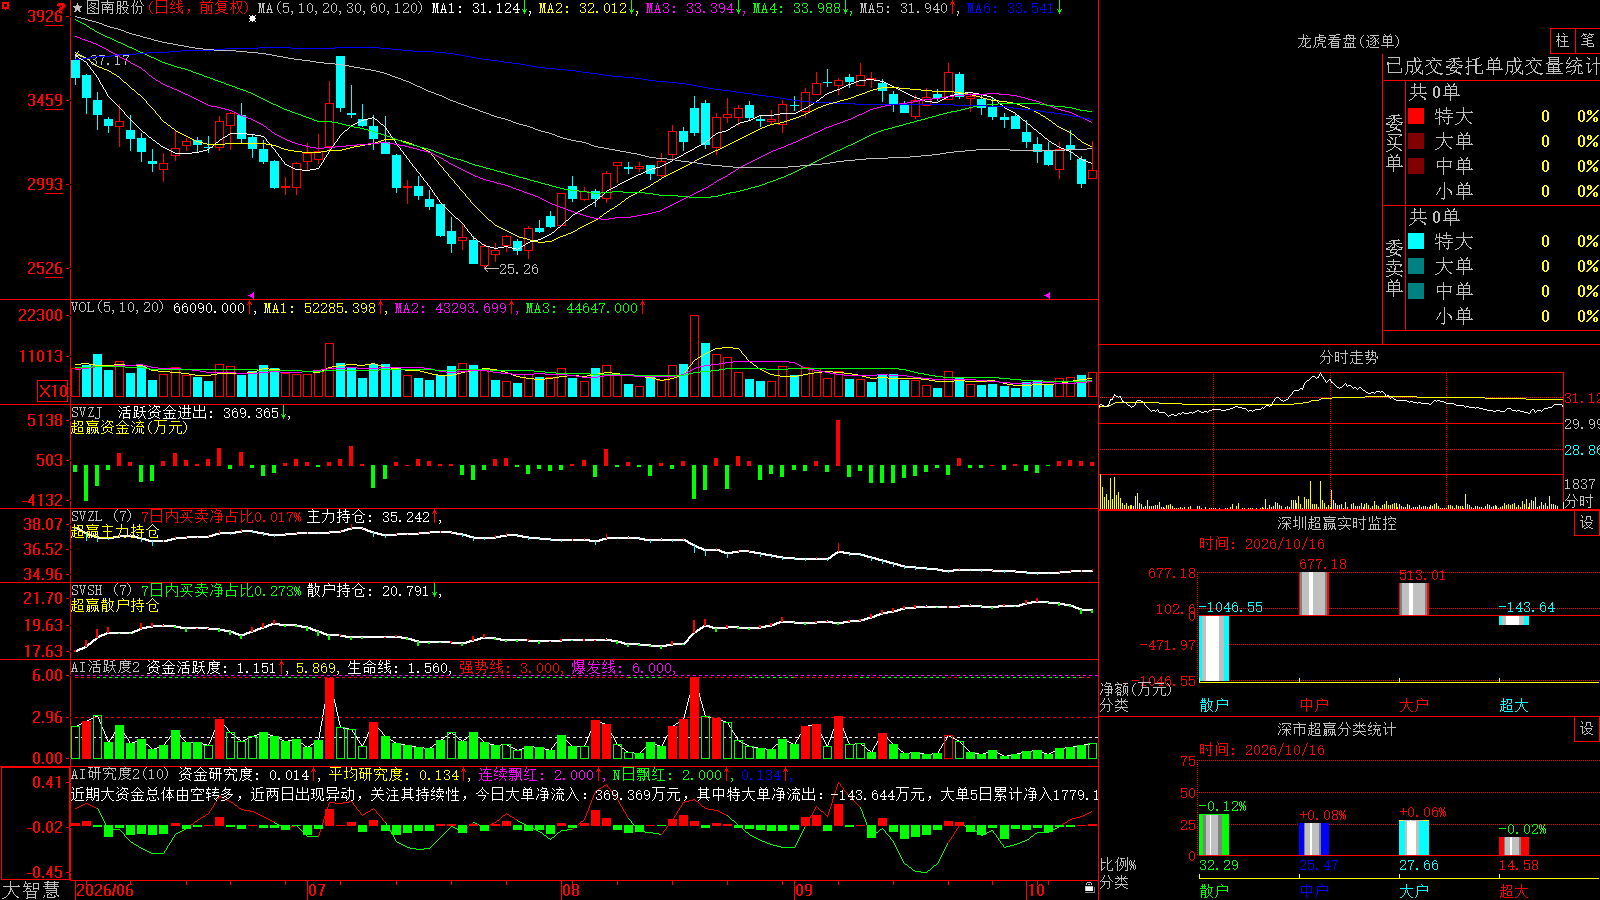Click the left purple triangle marker below K-line chart
This screenshot has height=900, width=1600.
pyautogui.click(x=251, y=295)
